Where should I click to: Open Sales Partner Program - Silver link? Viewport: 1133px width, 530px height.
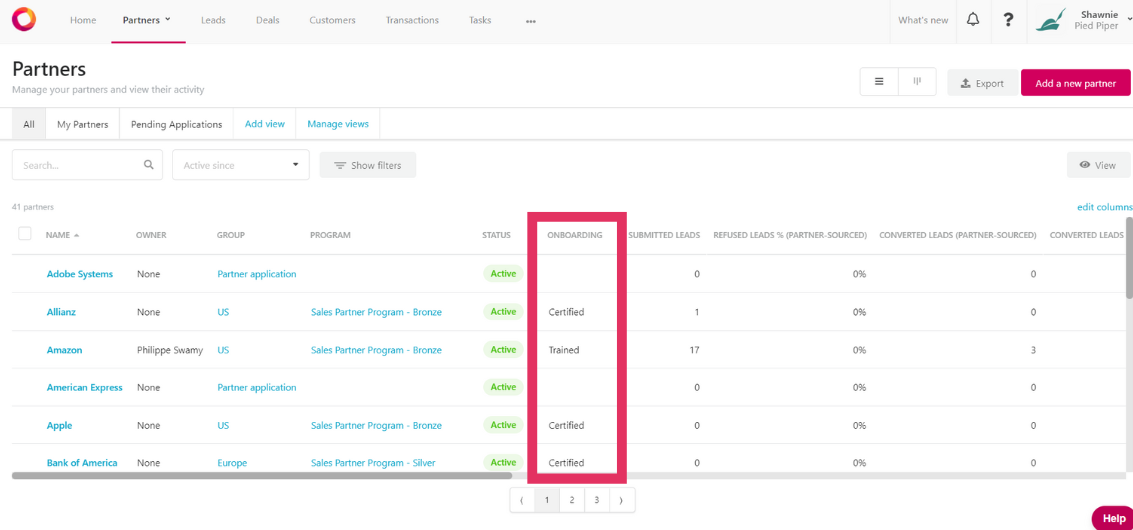(373, 462)
